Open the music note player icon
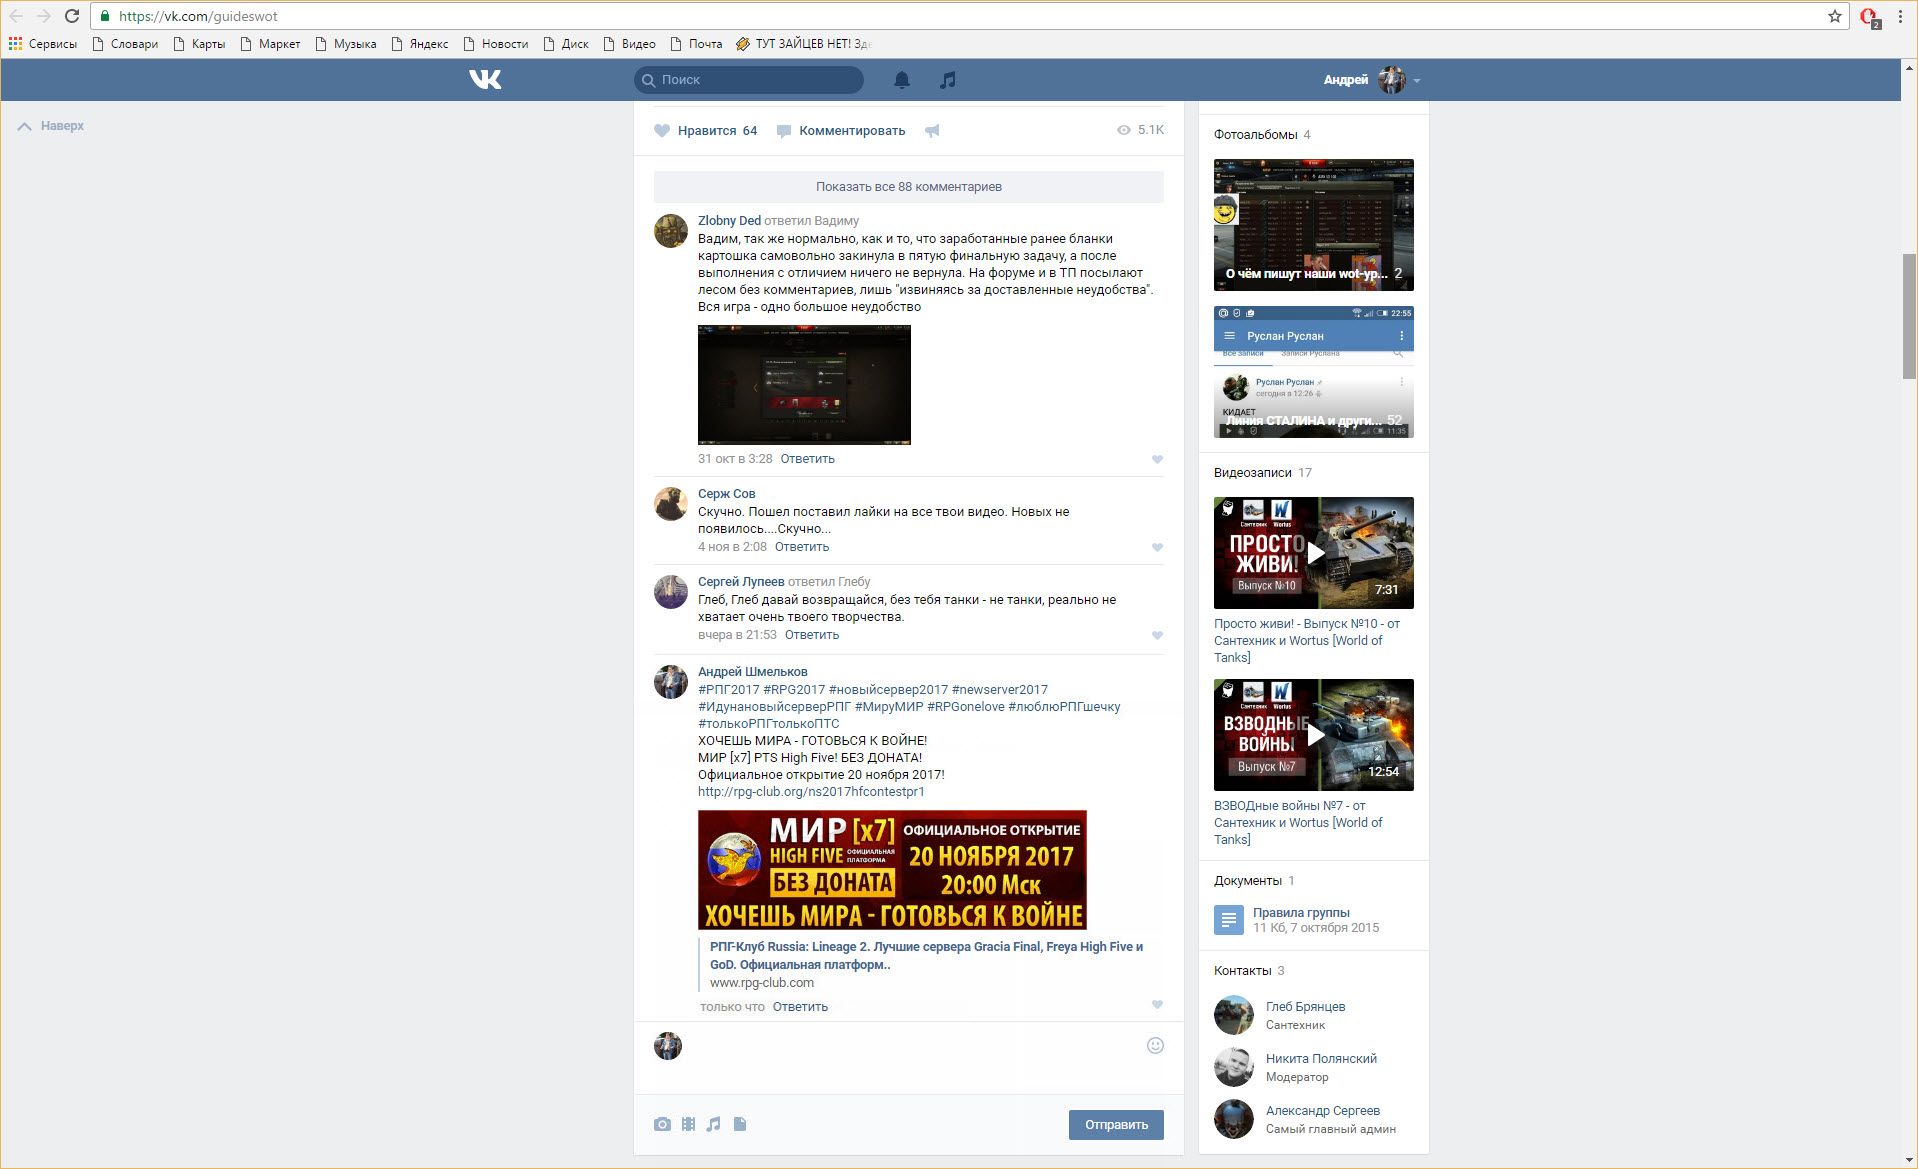Viewport: 1918px width, 1169px height. pyautogui.click(x=948, y=80)
